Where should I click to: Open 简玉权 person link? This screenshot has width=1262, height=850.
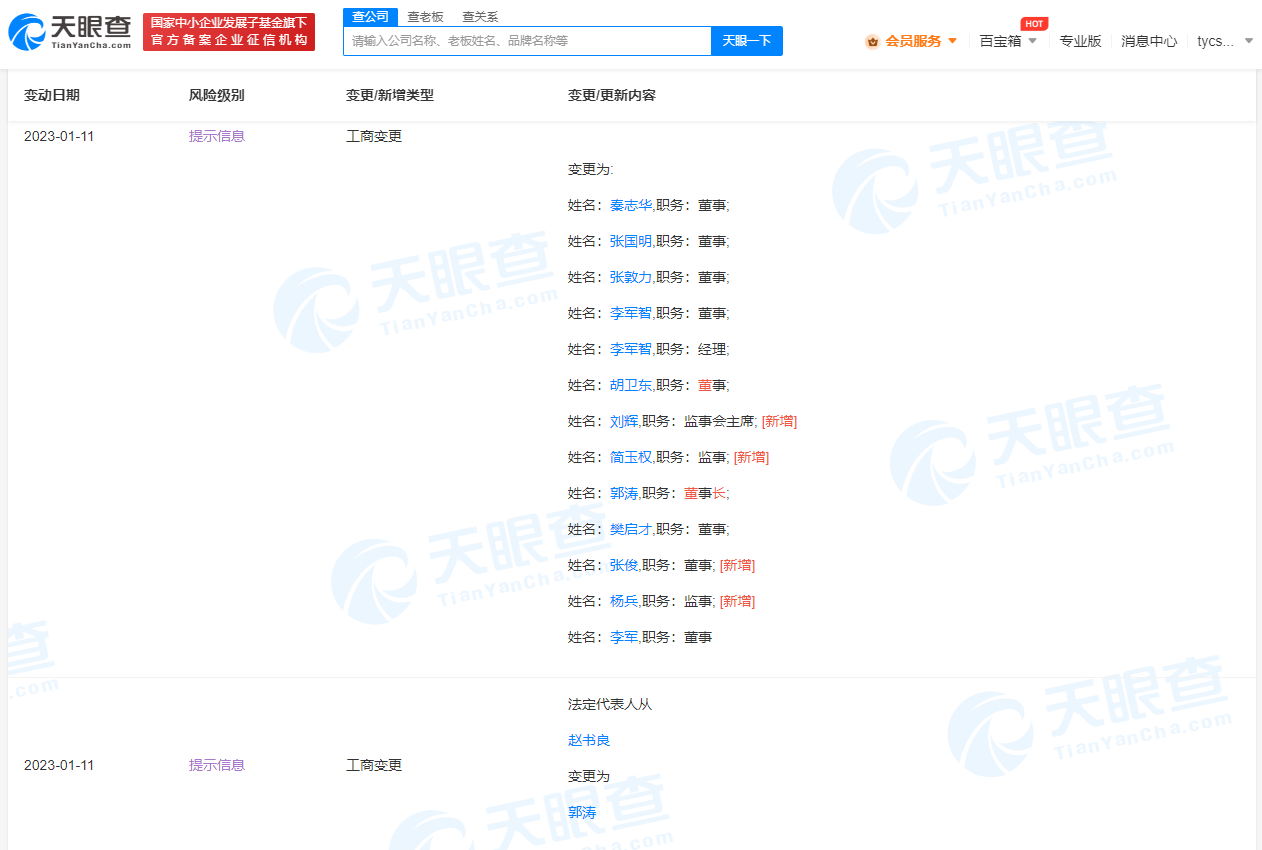click(x=631, y=457)
